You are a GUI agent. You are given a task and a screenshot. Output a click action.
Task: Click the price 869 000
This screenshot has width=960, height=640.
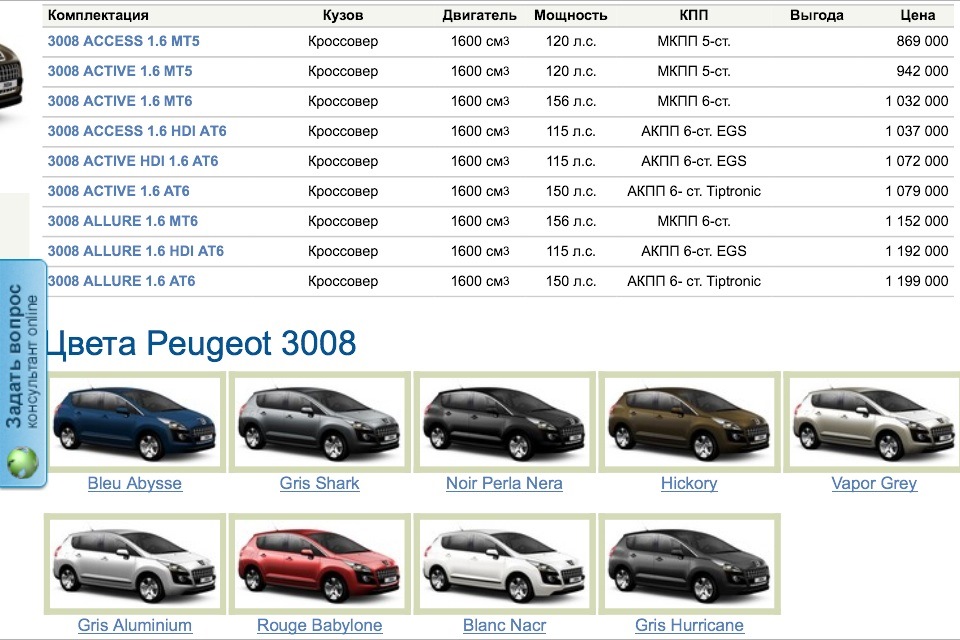(x=922, y=41)
